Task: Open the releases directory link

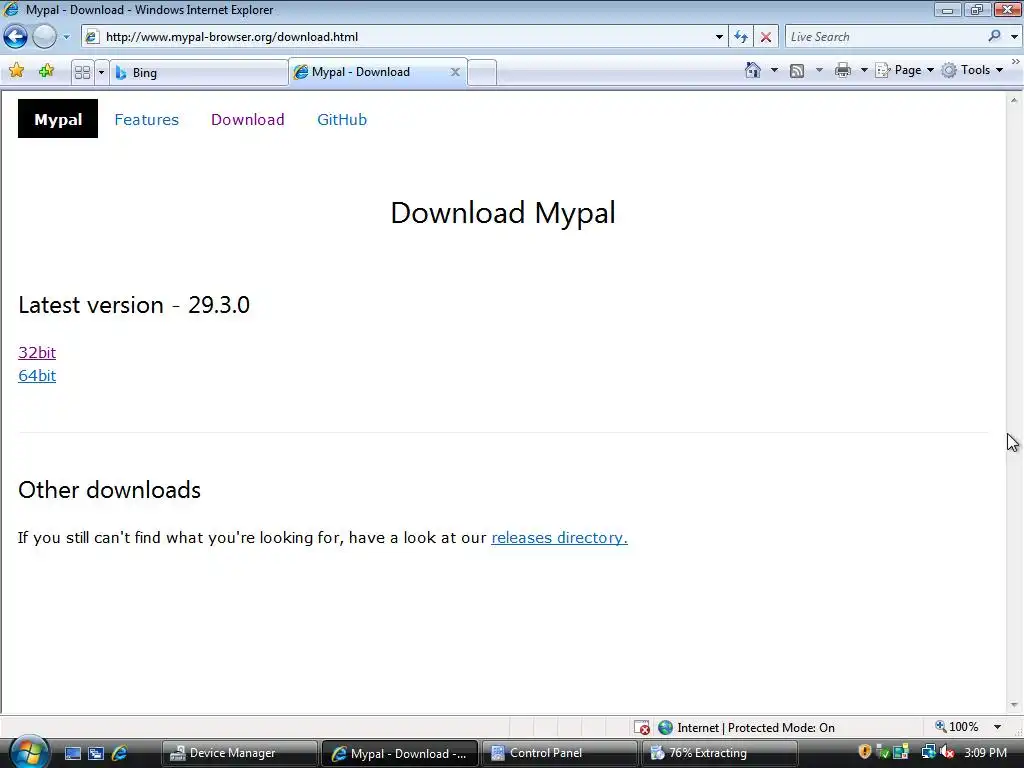Action: tap(559, 537)
